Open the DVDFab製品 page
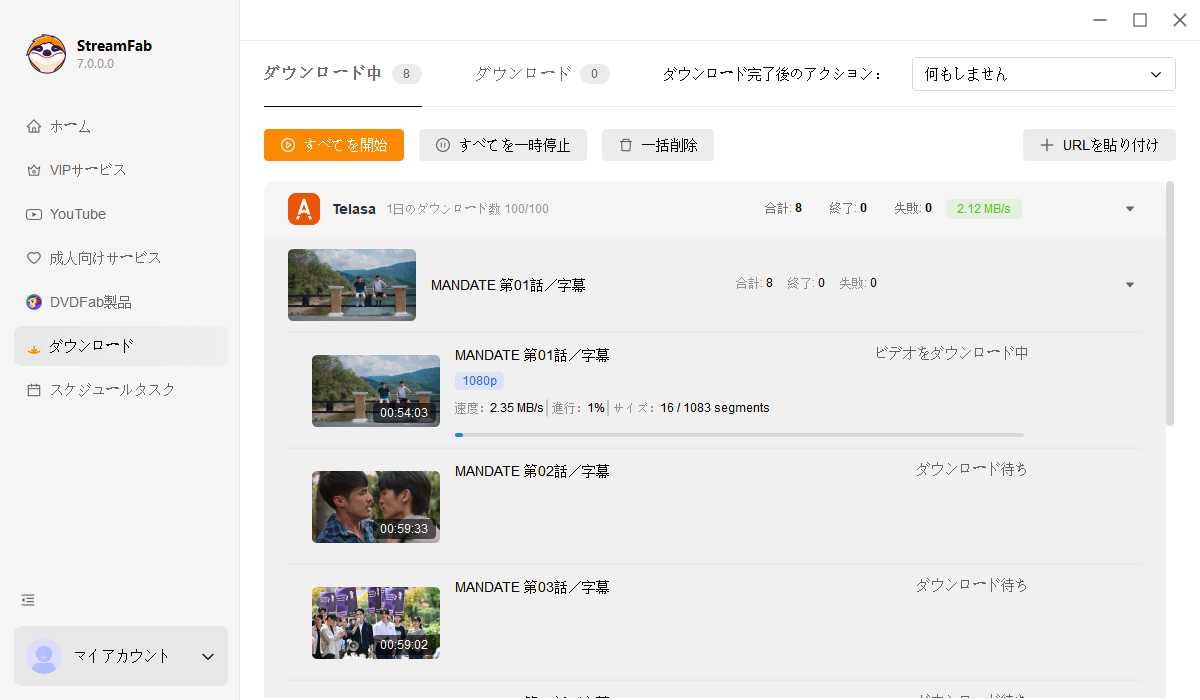 tap(90, 302)
